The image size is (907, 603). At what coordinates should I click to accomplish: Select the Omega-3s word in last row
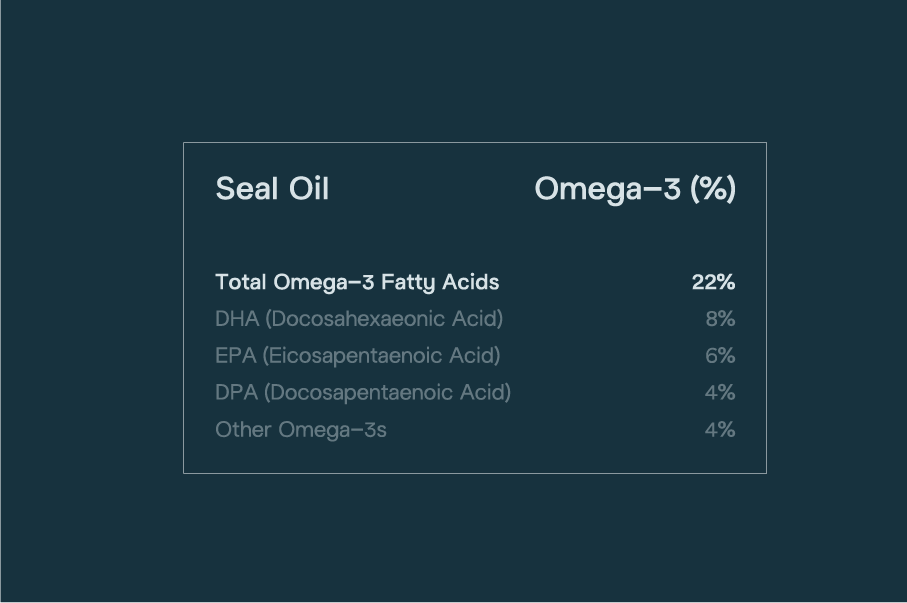332,429
